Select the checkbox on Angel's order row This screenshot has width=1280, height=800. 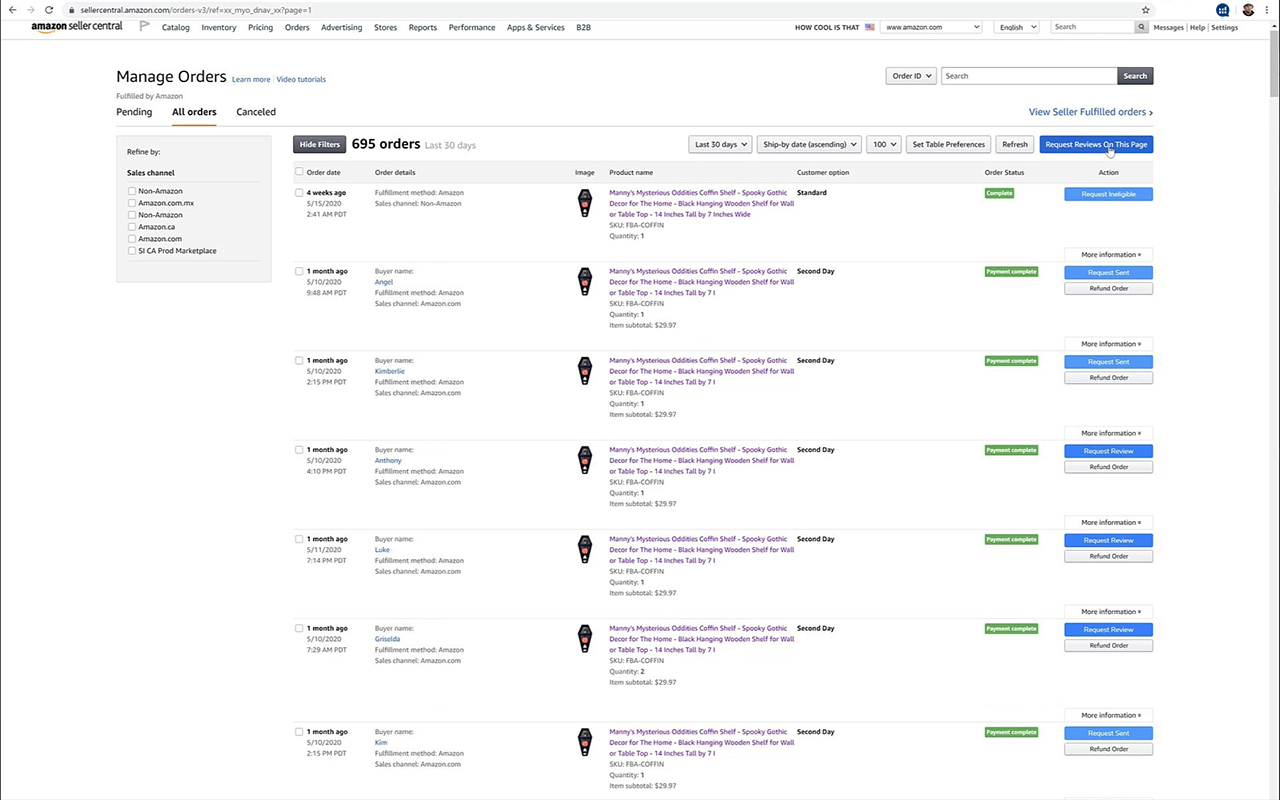pyautogui.click(x=299, y=271)
